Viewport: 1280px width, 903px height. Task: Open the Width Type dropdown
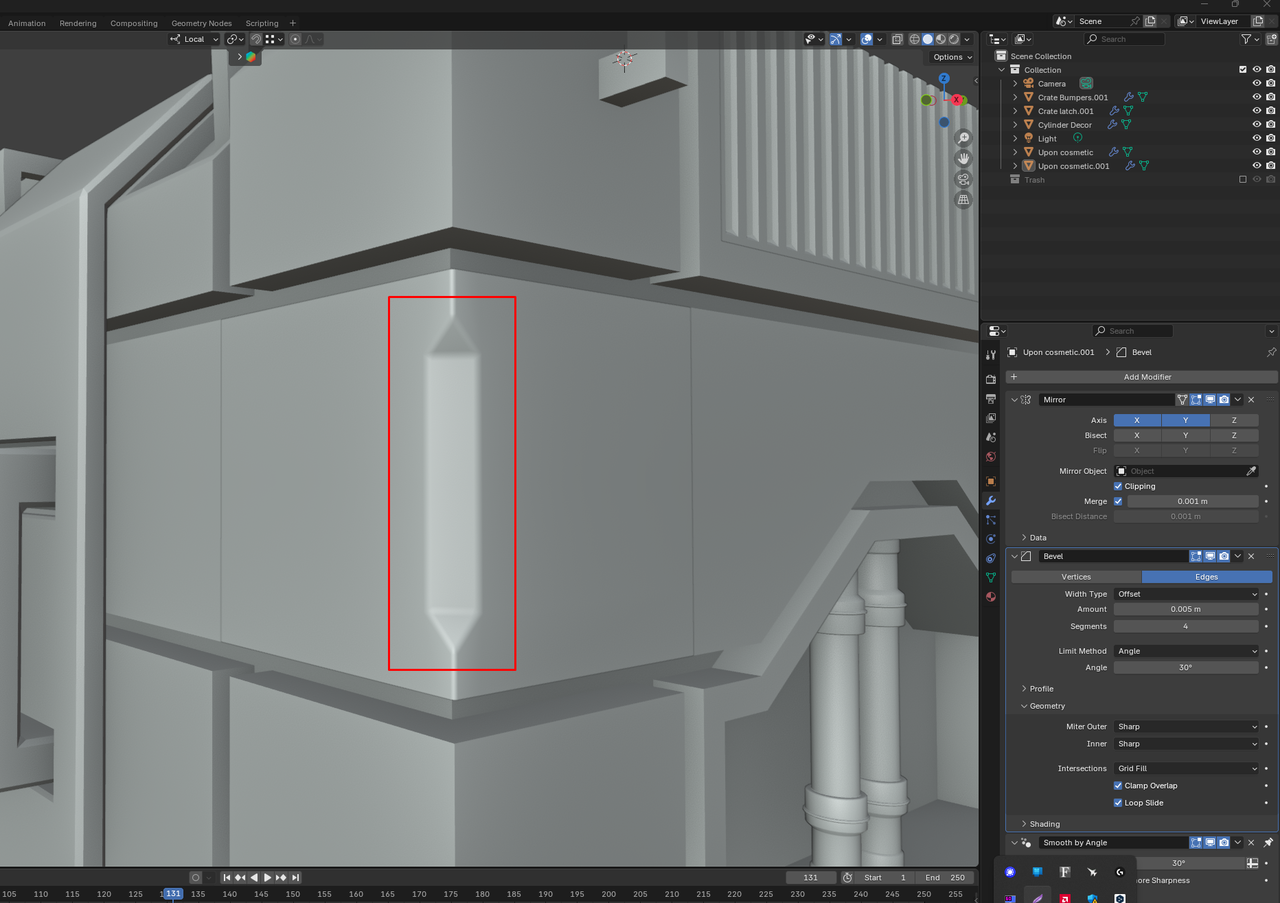click(1186, 594)
